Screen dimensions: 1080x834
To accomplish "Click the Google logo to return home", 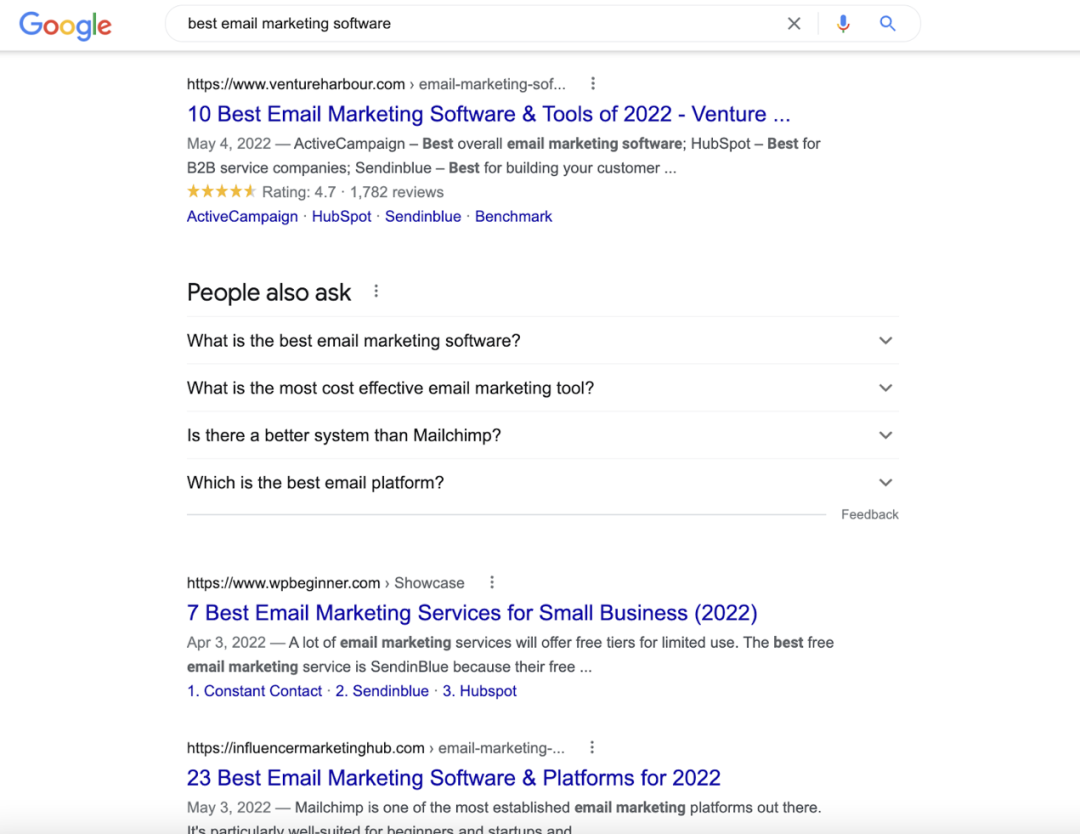I will click(x=64, y=26).
